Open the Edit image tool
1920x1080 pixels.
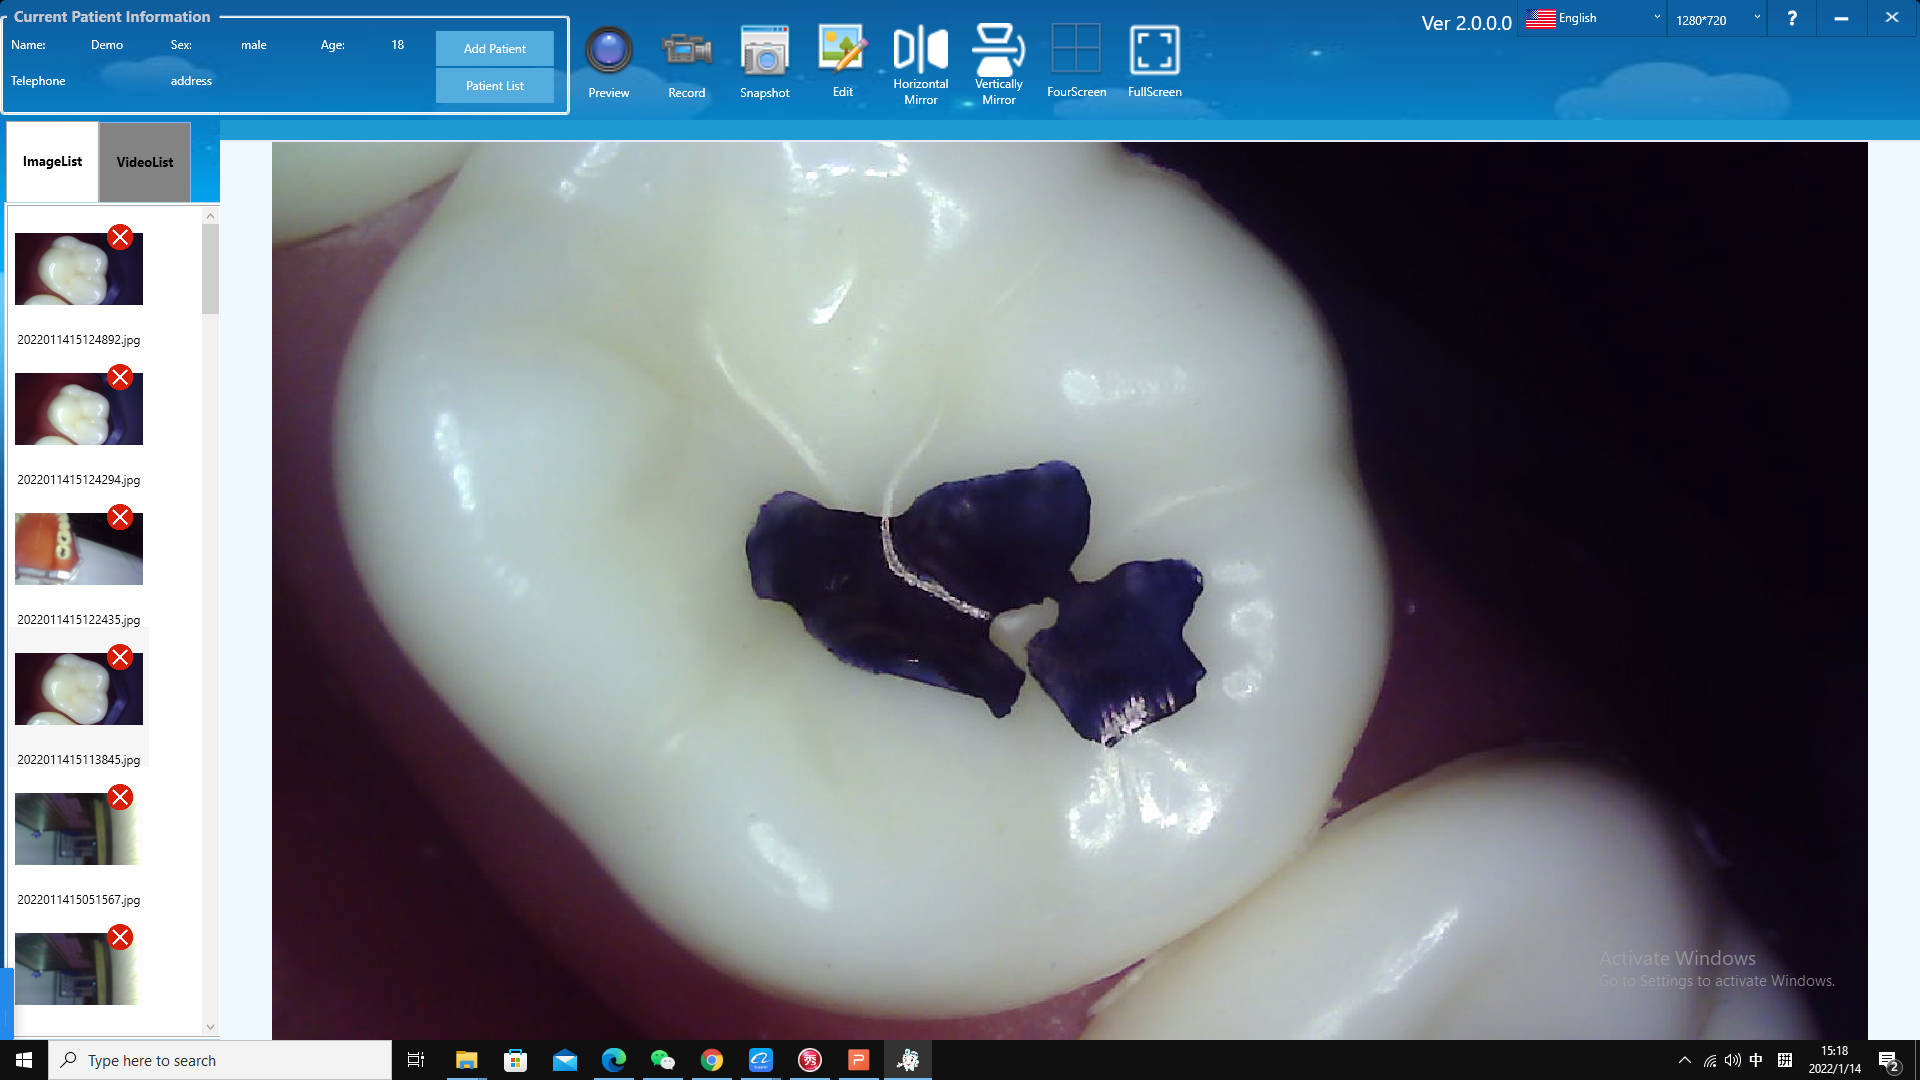[842, 50]
